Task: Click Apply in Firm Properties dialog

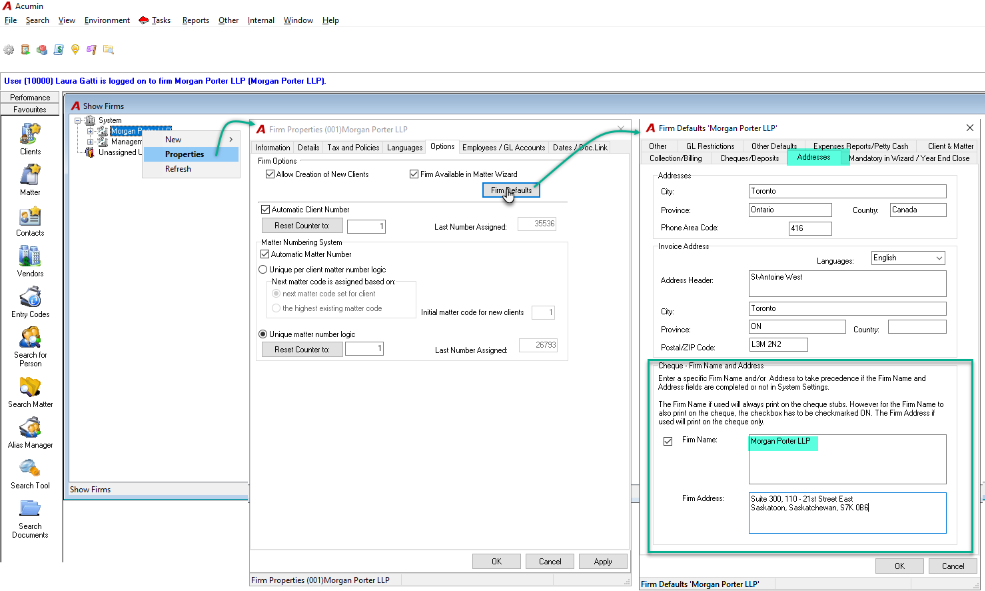Action: pyautogui.click(x=603, y=561)
